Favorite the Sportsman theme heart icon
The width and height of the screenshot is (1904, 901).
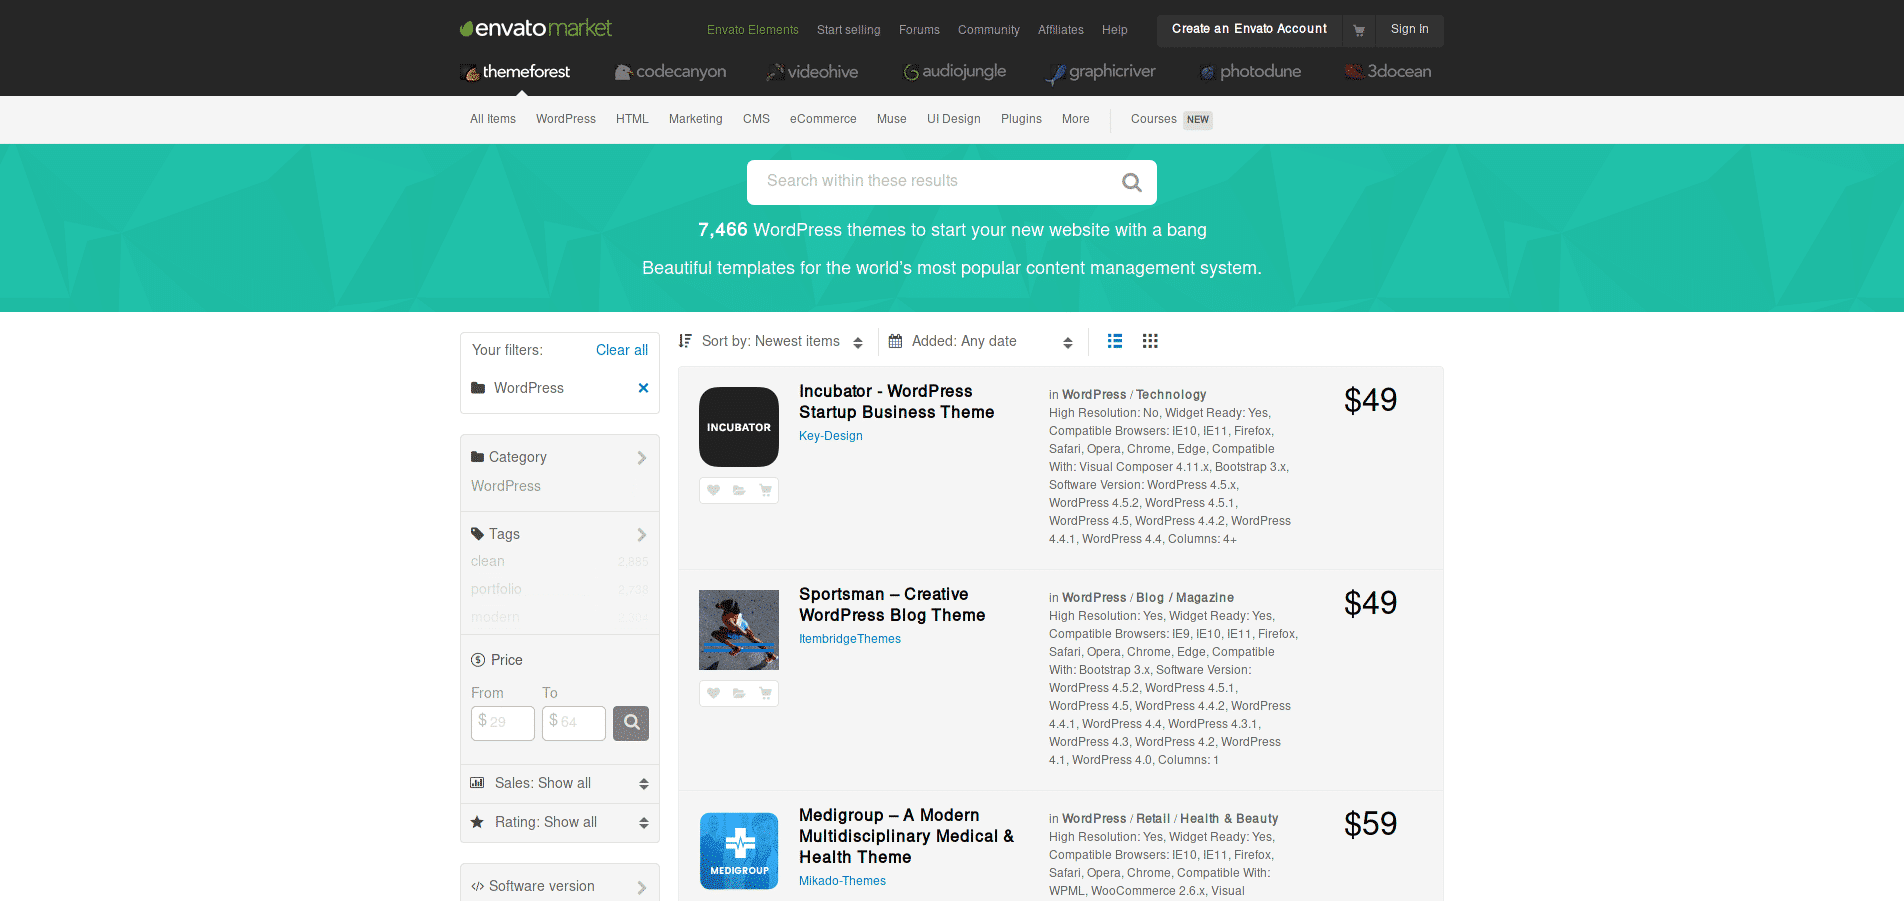tap(713, 693)
